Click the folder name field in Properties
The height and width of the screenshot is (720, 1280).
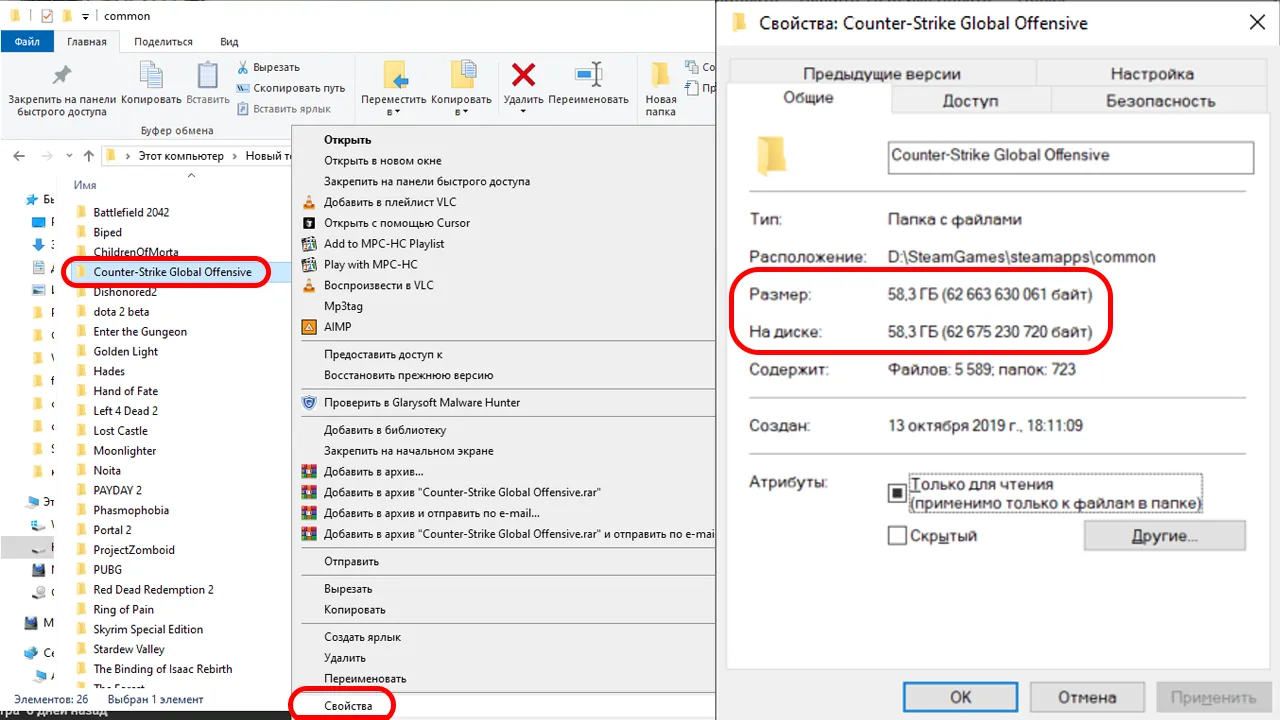click(x=1071, y=157)
